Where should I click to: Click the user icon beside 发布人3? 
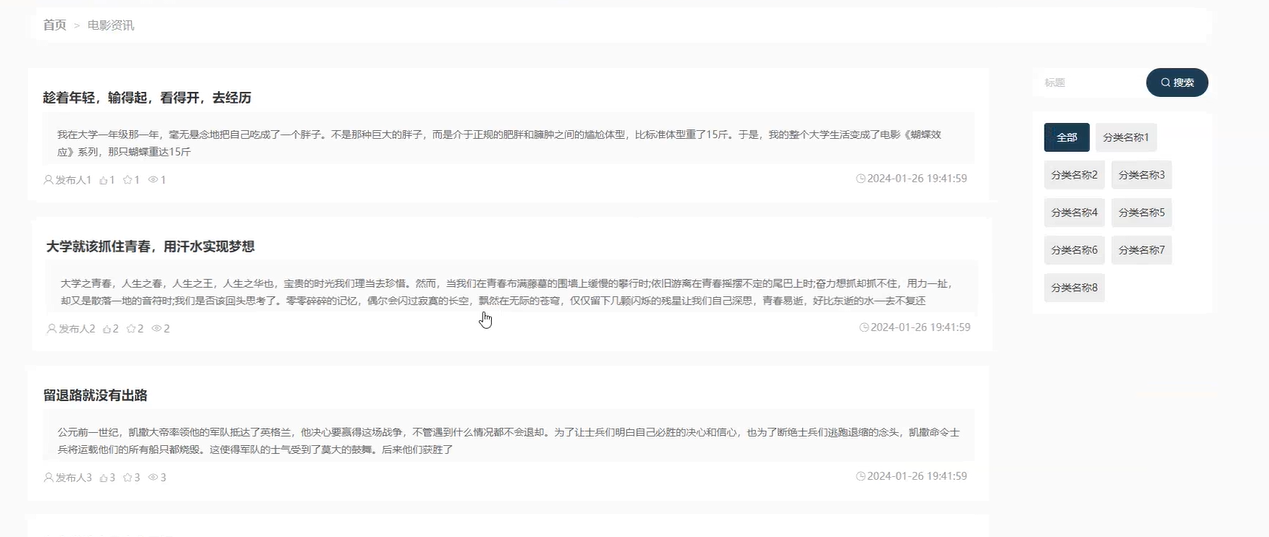coord(49,478)
